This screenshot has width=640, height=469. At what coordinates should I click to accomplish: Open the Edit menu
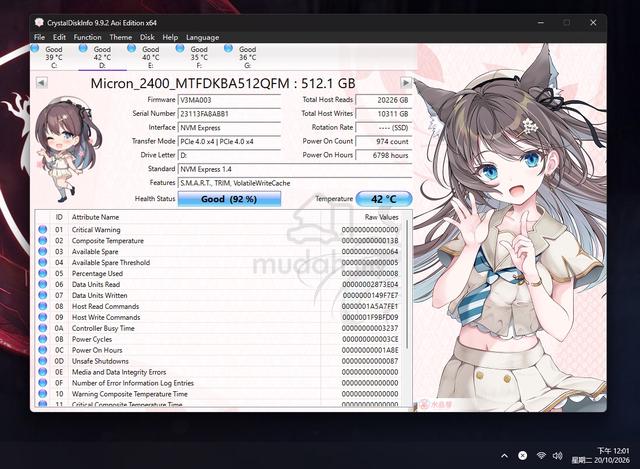click(x=59, y=37)
